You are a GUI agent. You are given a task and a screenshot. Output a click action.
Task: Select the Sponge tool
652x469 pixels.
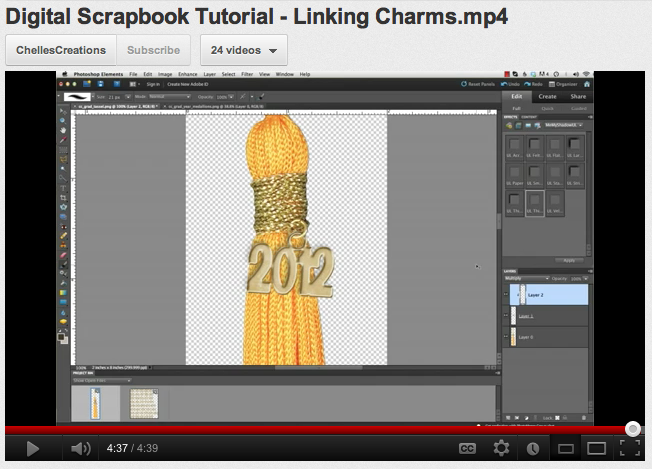[x=63, y=321]
